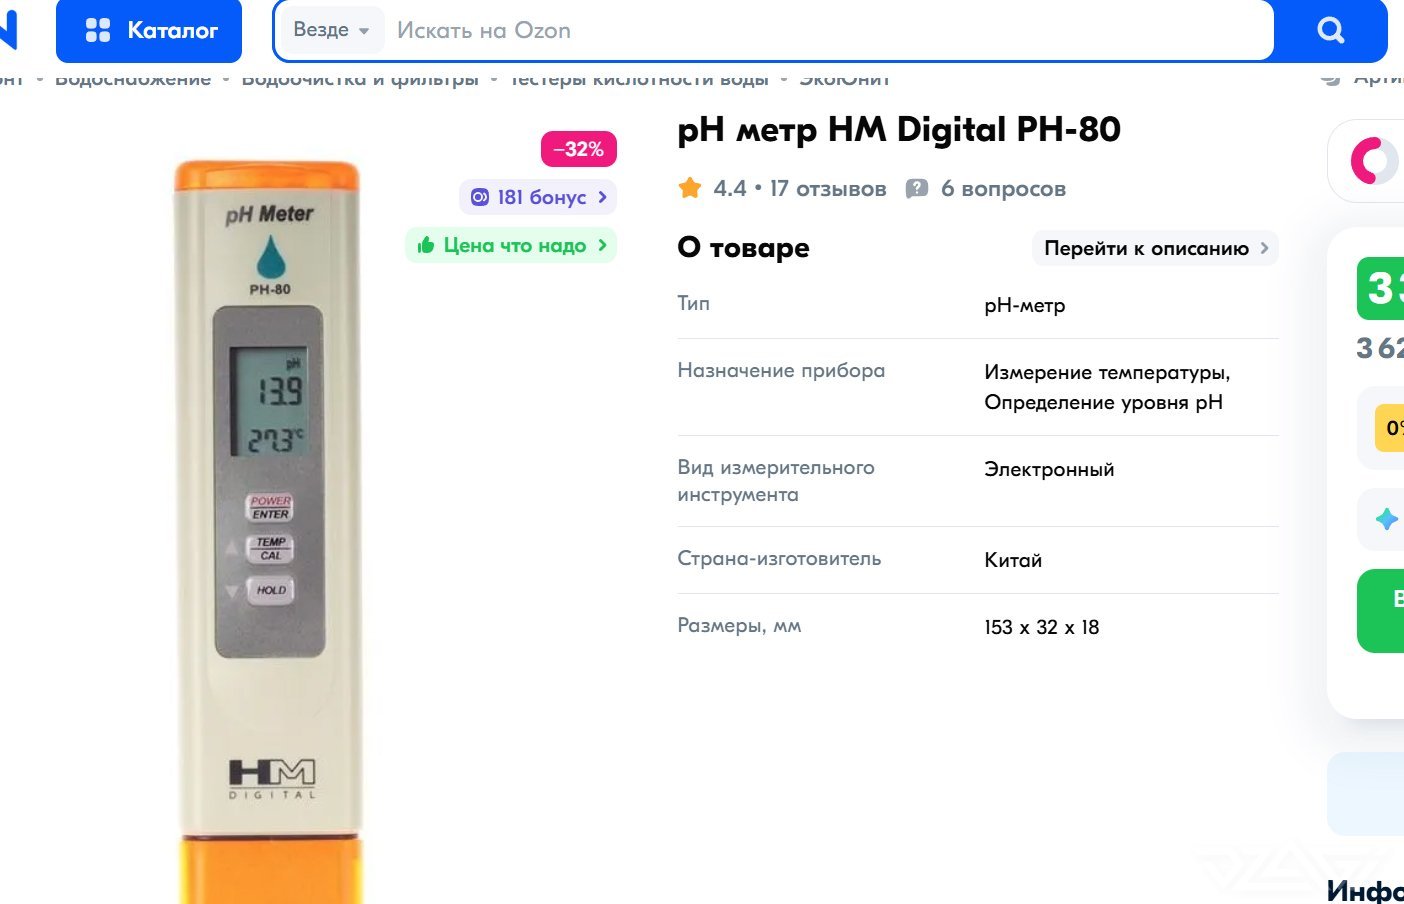Open Перейти к описанию link
Viewport: 1404px width, 904px height.
coord(1155,248)
